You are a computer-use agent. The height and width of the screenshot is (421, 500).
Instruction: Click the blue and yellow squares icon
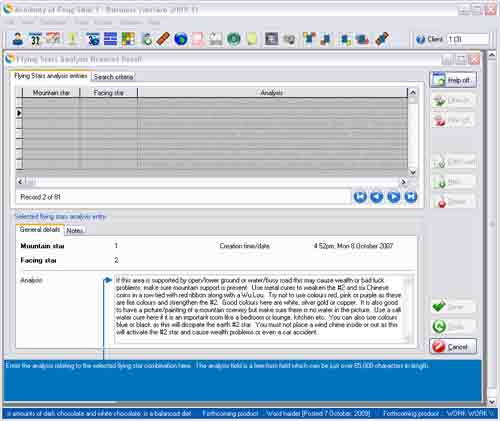[345, 39]
